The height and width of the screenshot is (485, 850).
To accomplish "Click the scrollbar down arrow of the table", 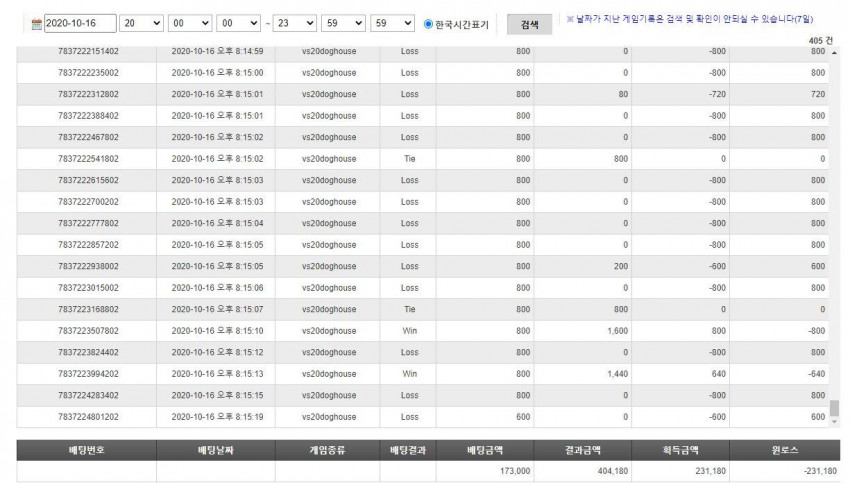I will pyautogui.click(x=834, y=422).
